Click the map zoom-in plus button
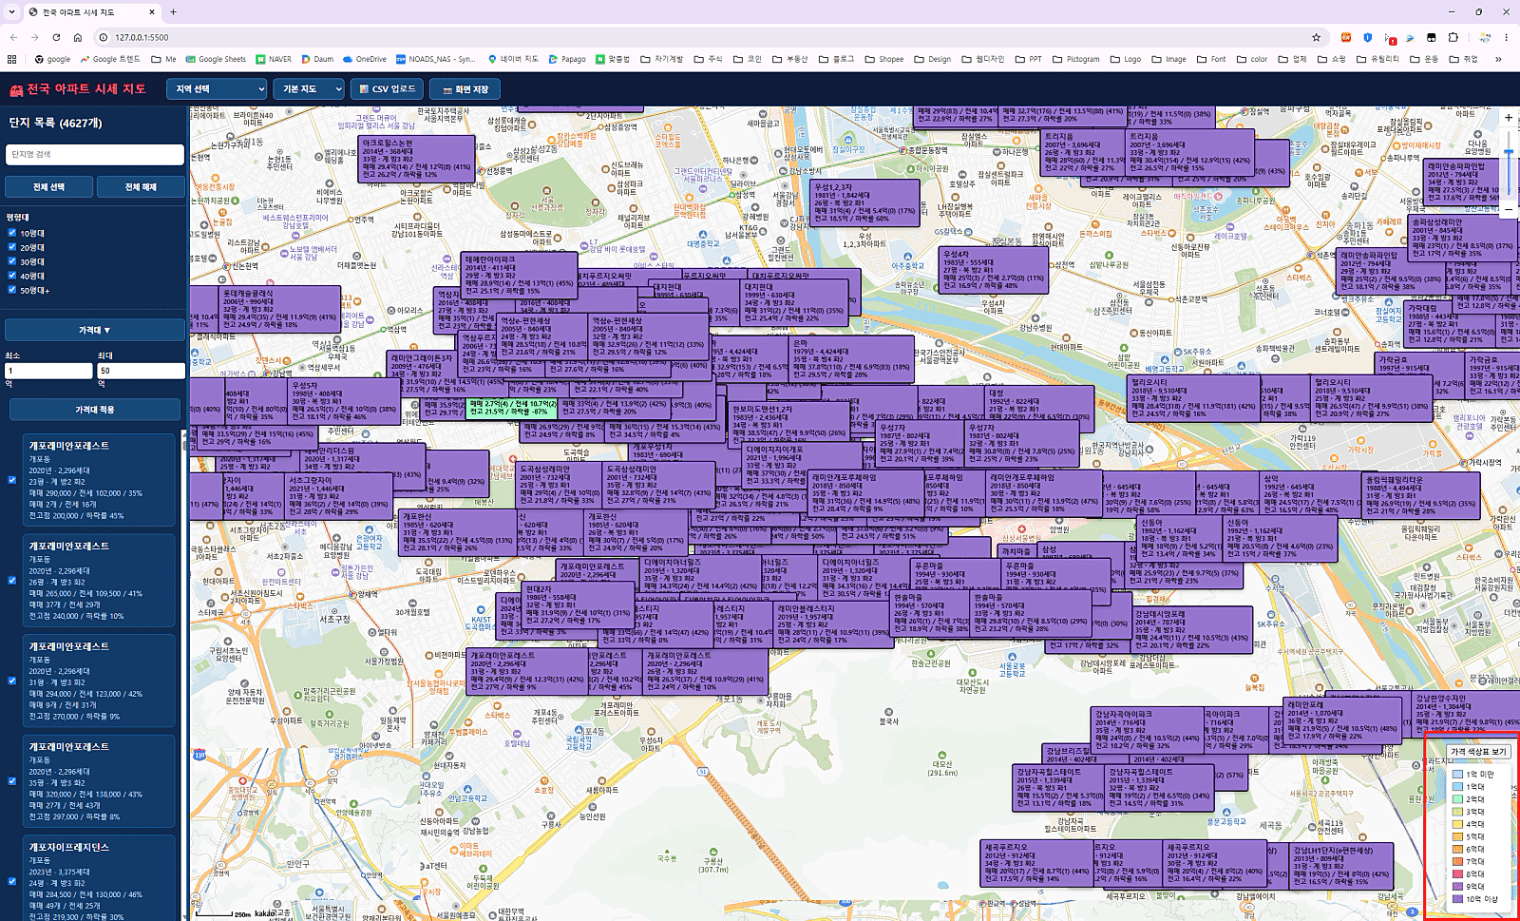 coord(1508,118)
